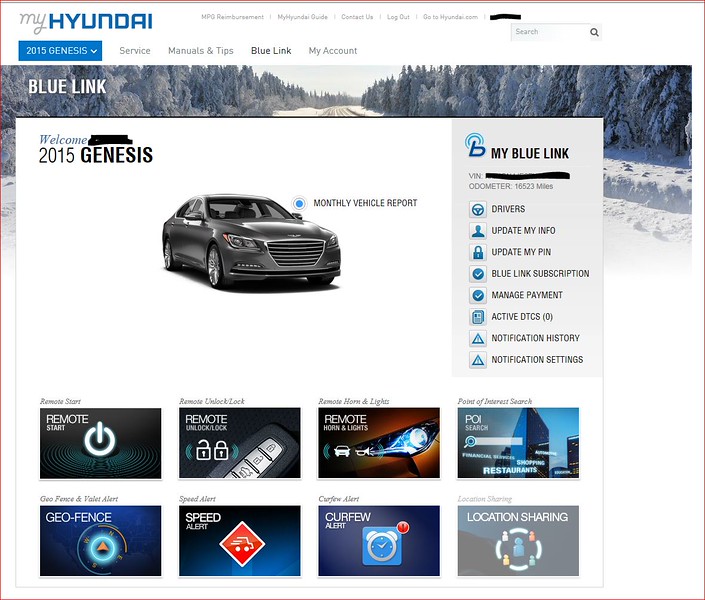Click the 'Remote Start' caption text
This screenshot has width=705, height=600.
click(60, 401)
